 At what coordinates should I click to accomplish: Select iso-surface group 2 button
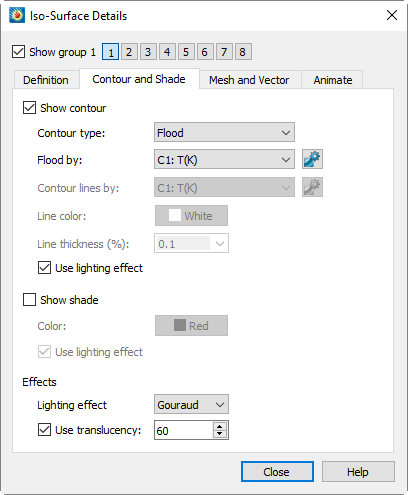click(129, 52)
